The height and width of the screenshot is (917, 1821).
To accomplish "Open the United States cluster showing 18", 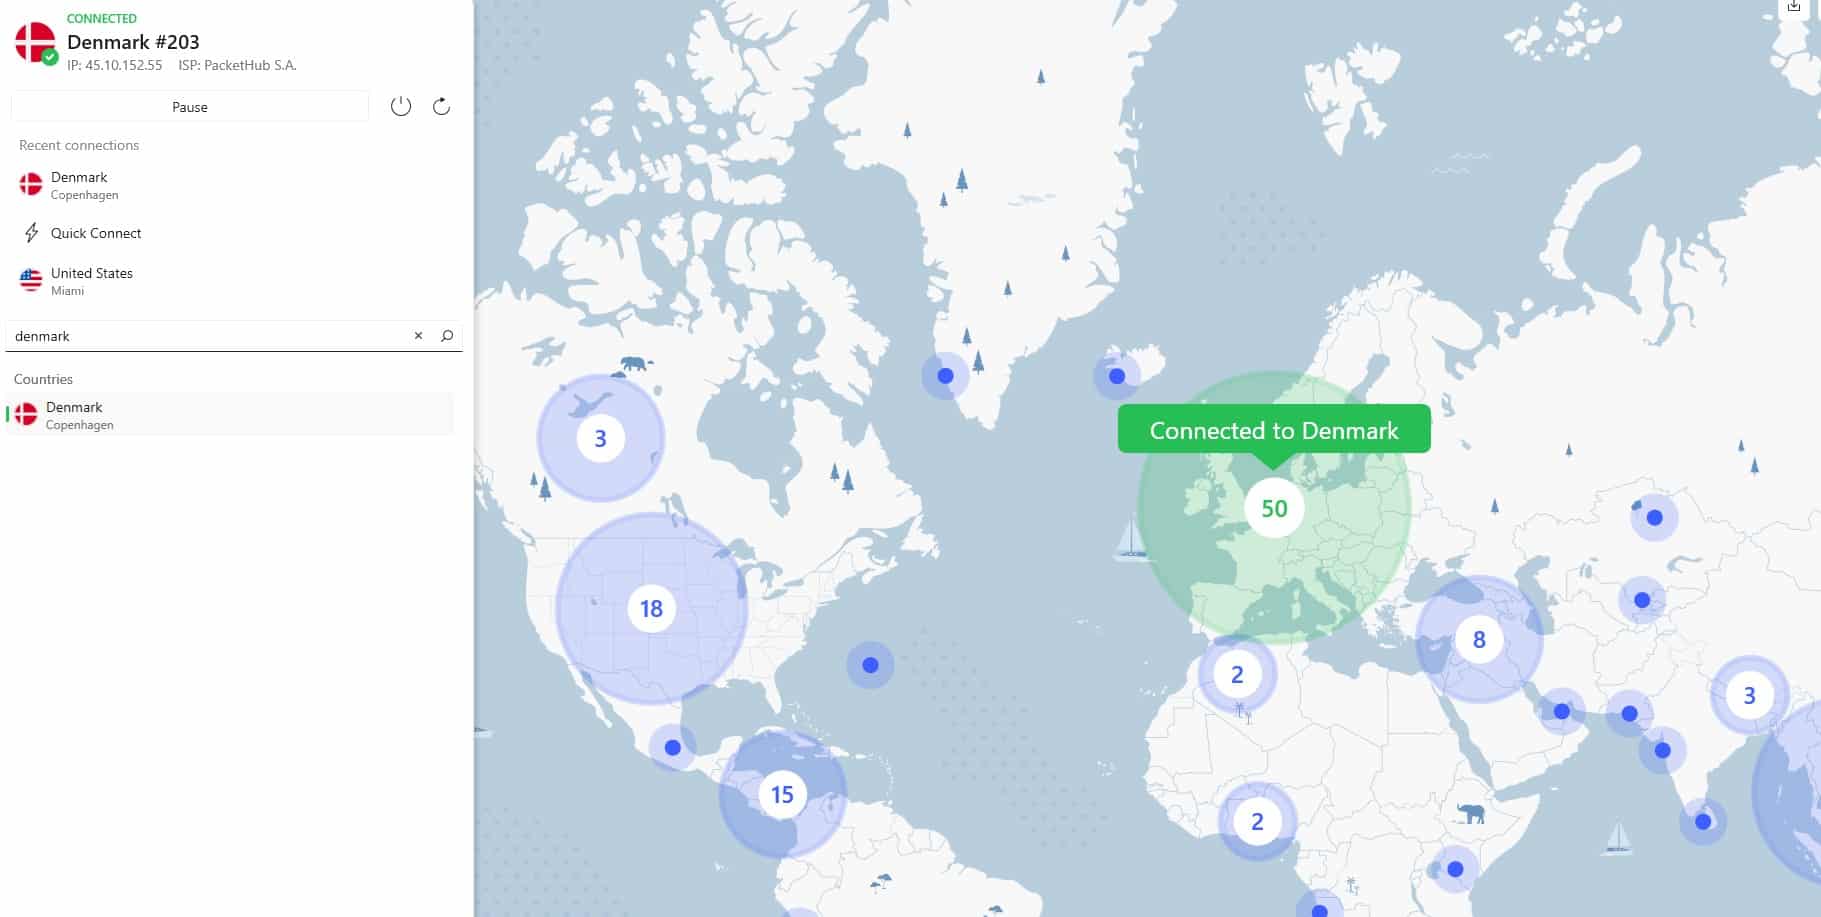I will point(651,608).
